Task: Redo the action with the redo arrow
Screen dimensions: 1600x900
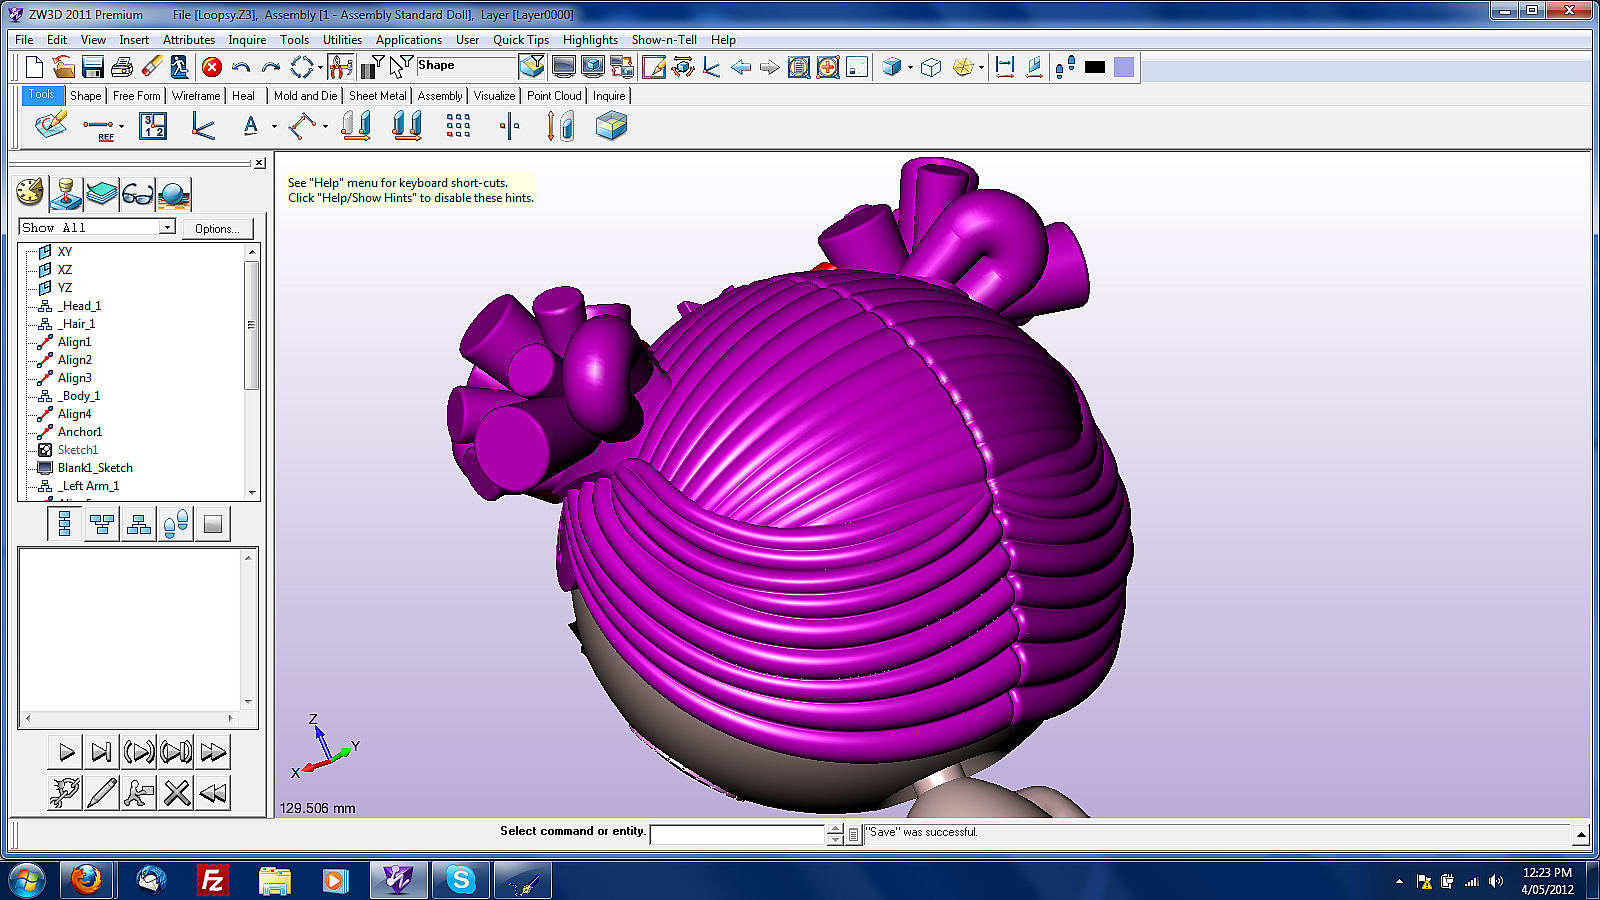Action: [270, 67]
